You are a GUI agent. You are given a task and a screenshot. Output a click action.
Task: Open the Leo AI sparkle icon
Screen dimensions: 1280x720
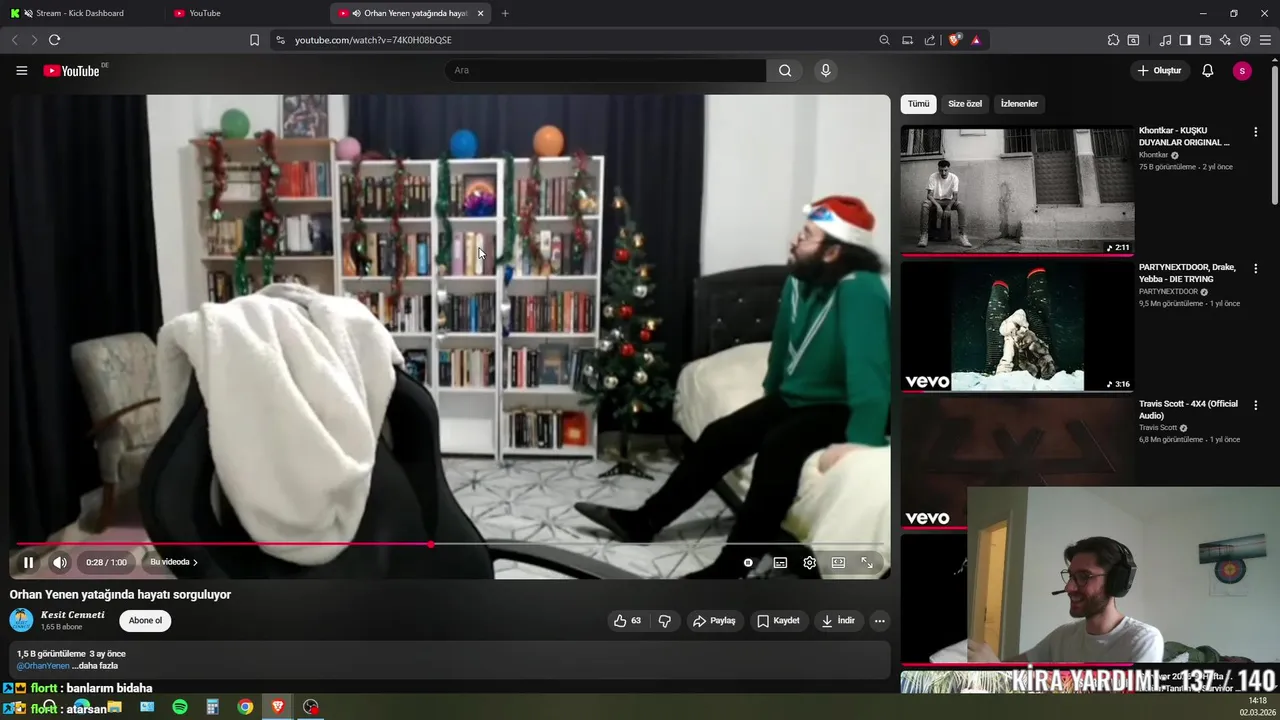coord(1225,40)
